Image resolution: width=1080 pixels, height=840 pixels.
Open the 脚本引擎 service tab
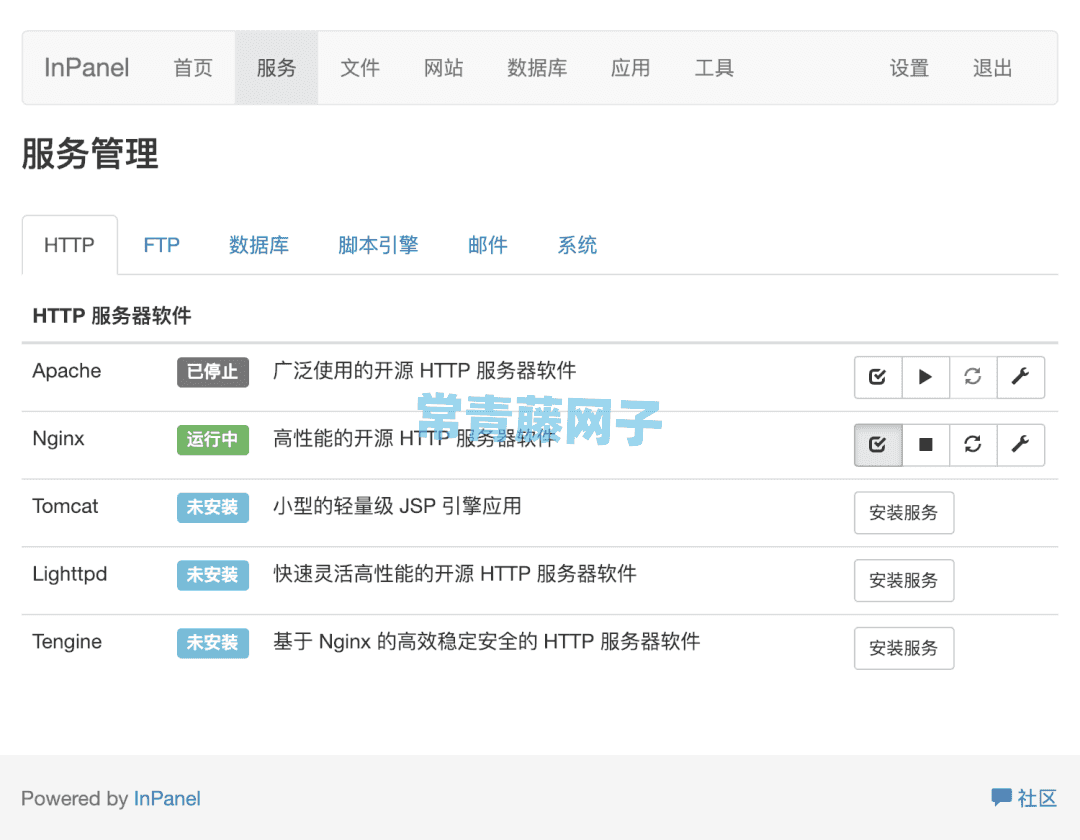pyautogui.click(x=378, y=244)
